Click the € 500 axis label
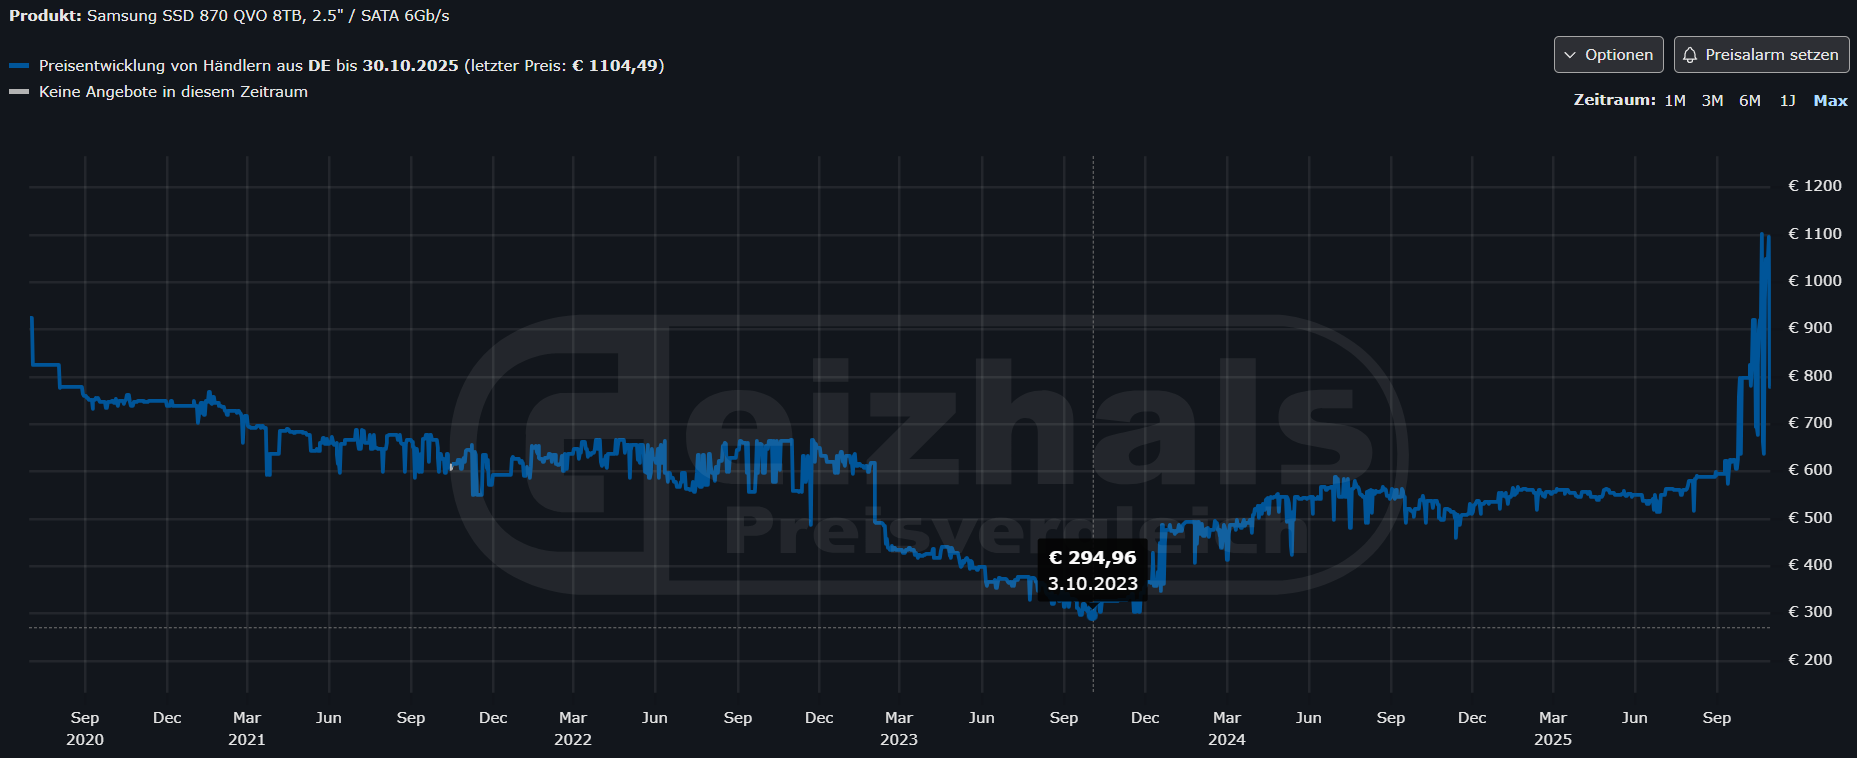1857x758 pixels. pos(1810,518)
